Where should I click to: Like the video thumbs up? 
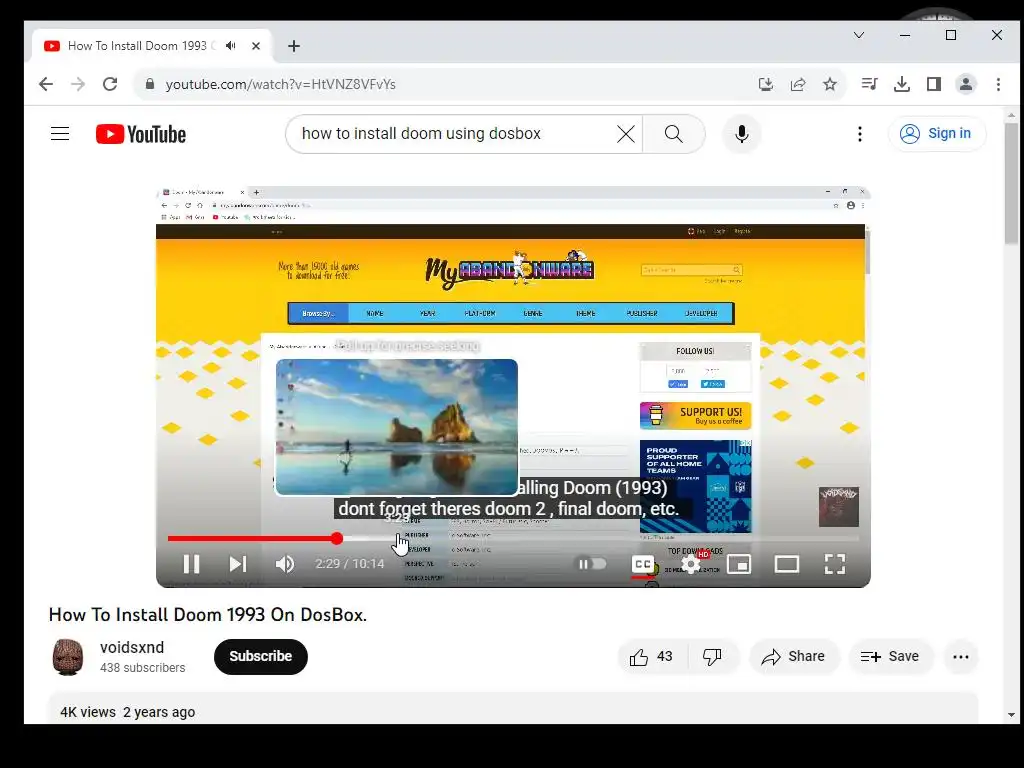coord(651,657)
